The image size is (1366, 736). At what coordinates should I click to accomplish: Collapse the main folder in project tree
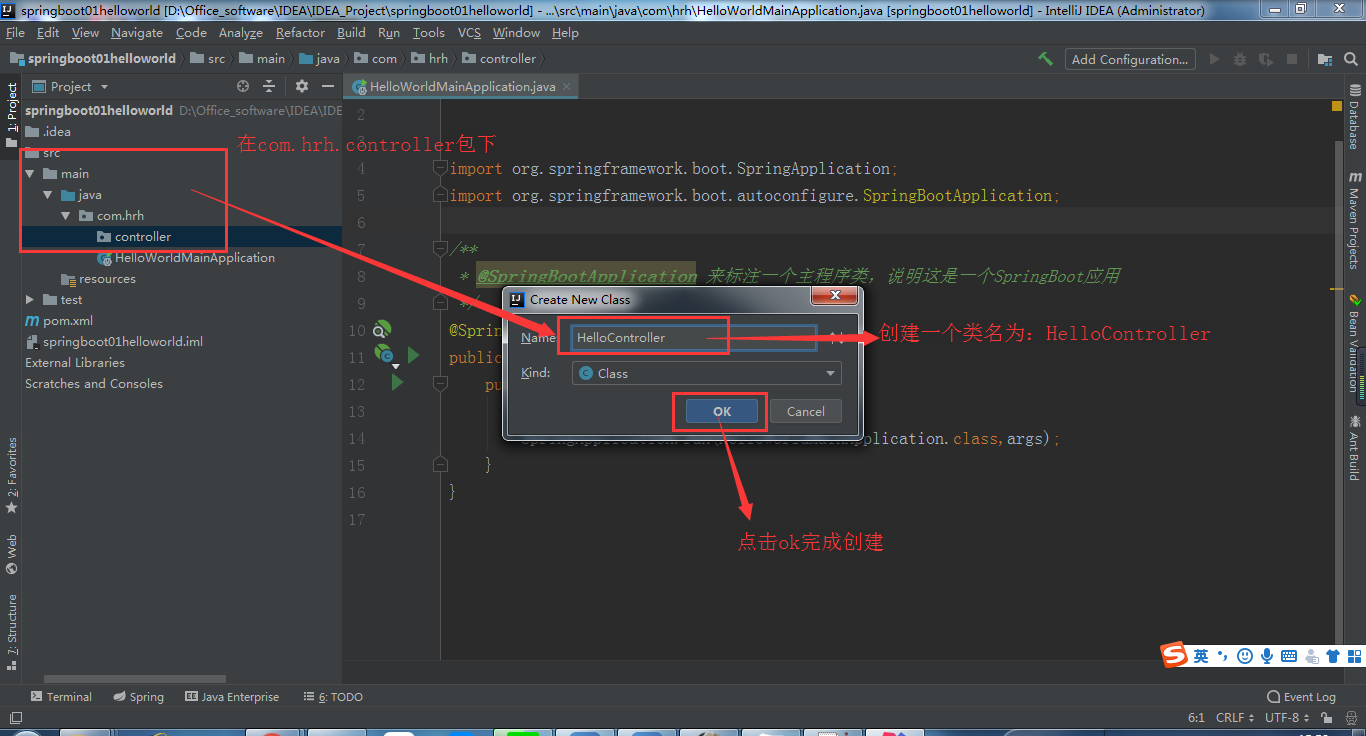pos(30,174)
